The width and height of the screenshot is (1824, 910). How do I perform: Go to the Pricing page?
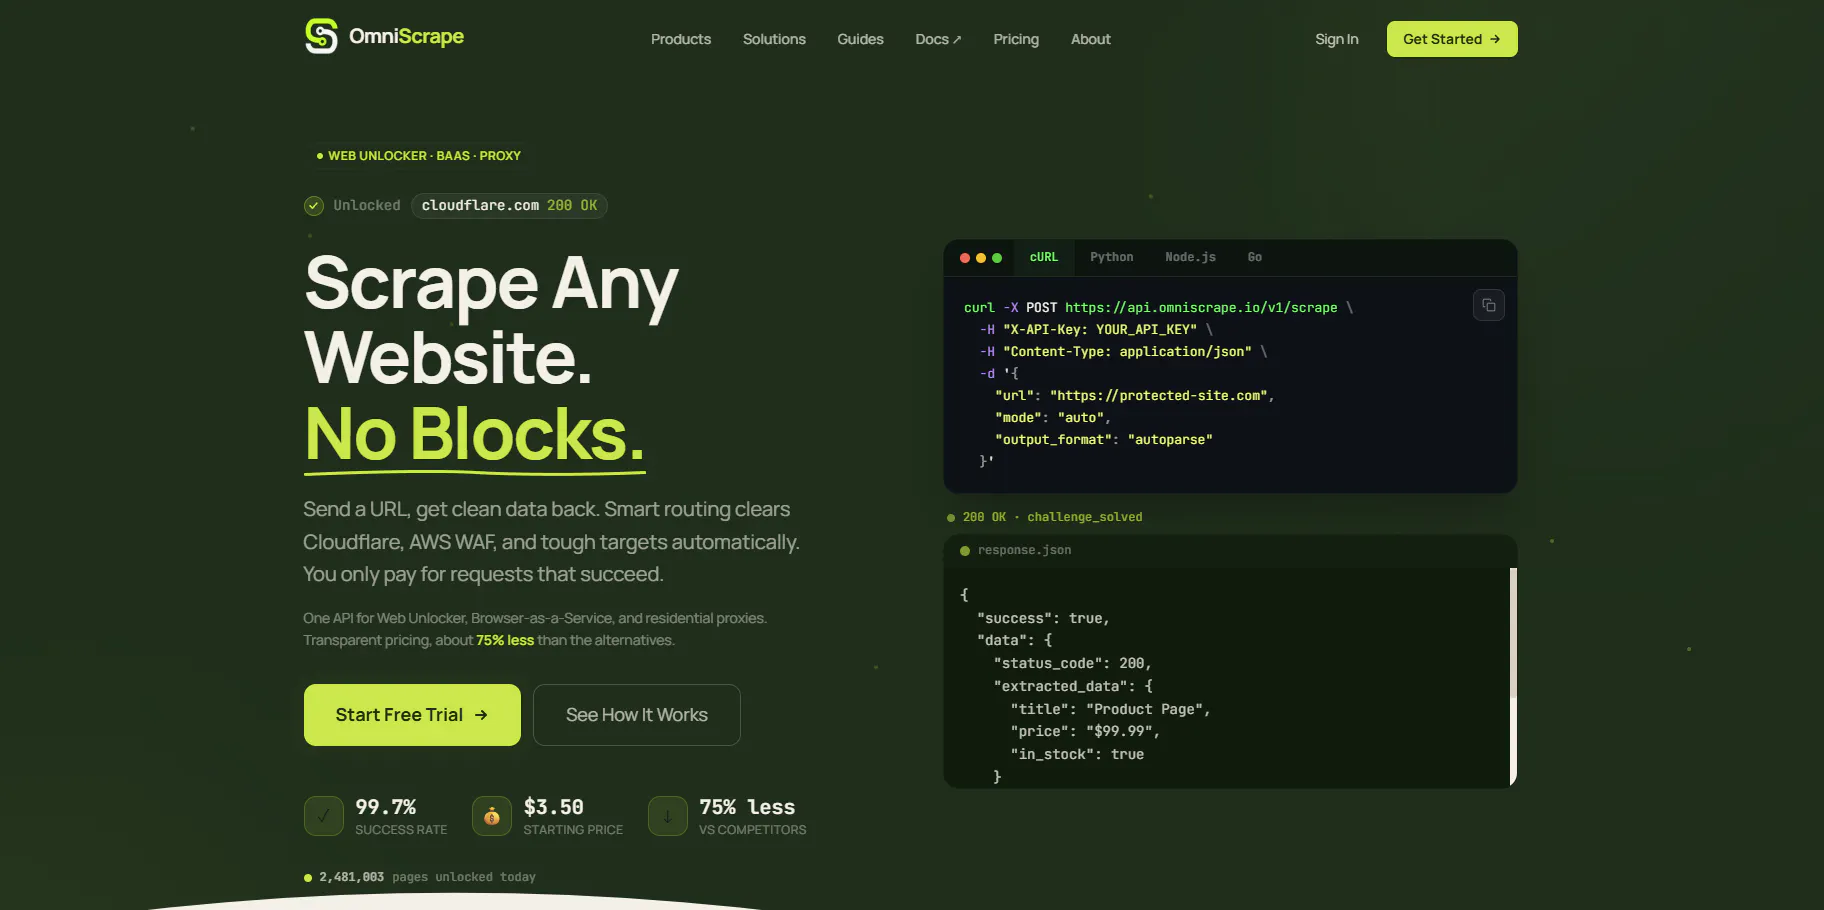coord(1016,39)
